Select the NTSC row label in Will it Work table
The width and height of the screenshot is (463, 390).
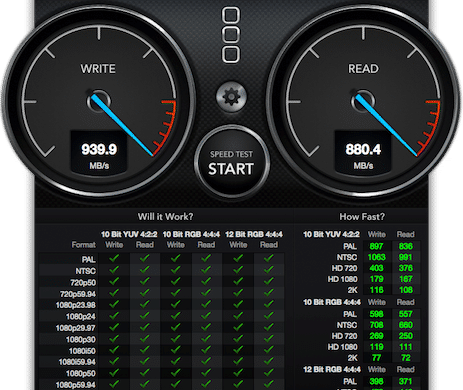[86, 271]
